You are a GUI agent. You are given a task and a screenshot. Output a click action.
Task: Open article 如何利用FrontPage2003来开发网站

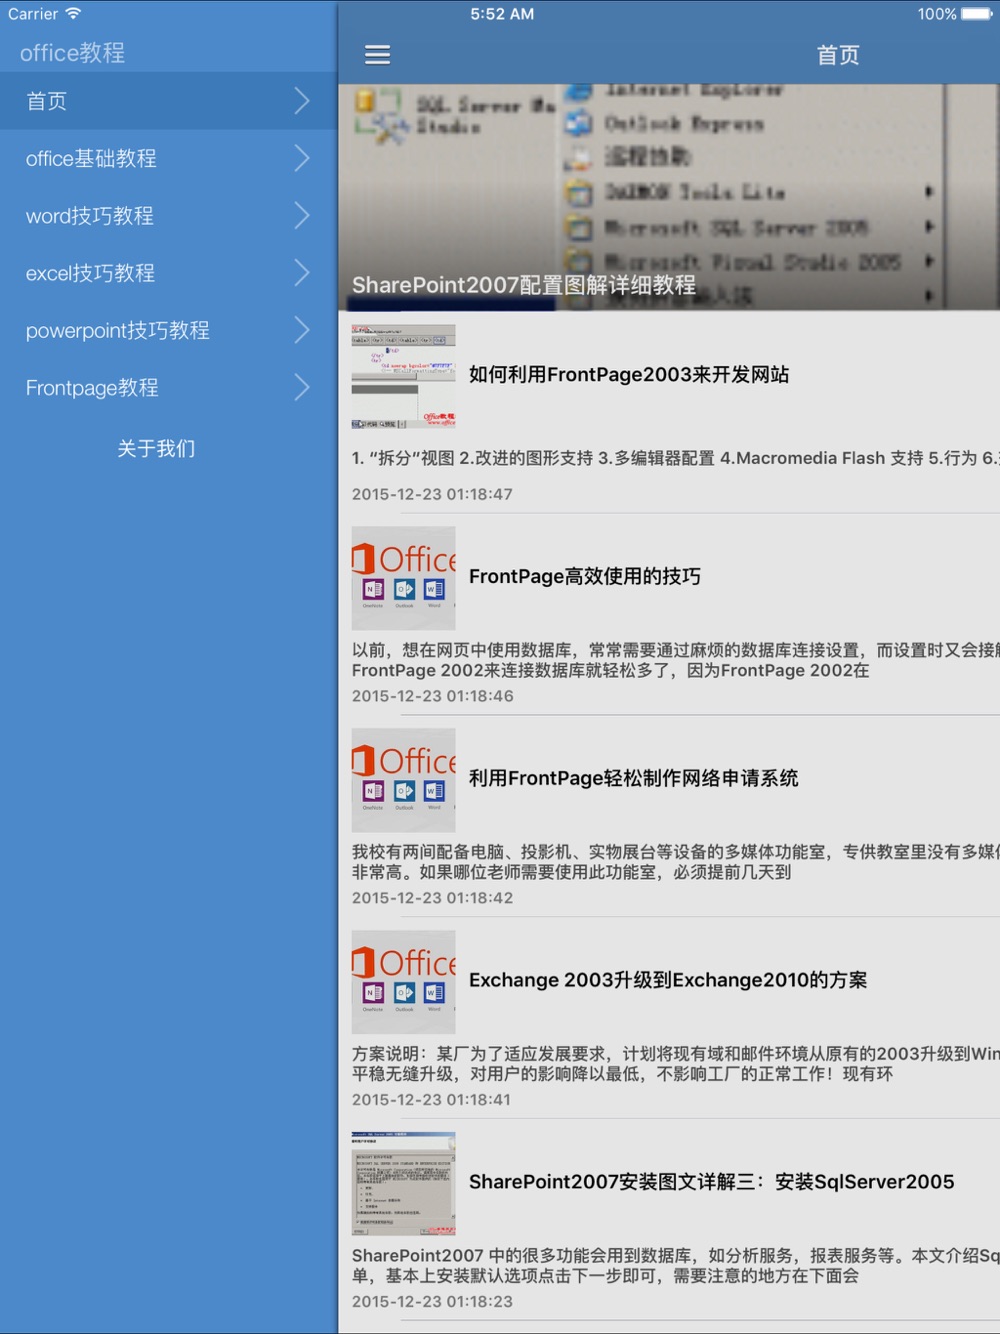tap(629, 375)
